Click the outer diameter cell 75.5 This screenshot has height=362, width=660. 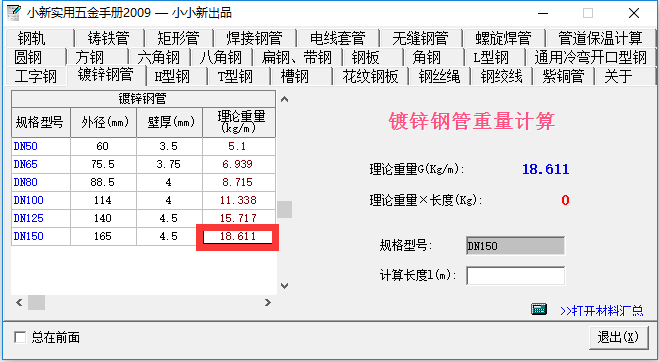point(103,164)
